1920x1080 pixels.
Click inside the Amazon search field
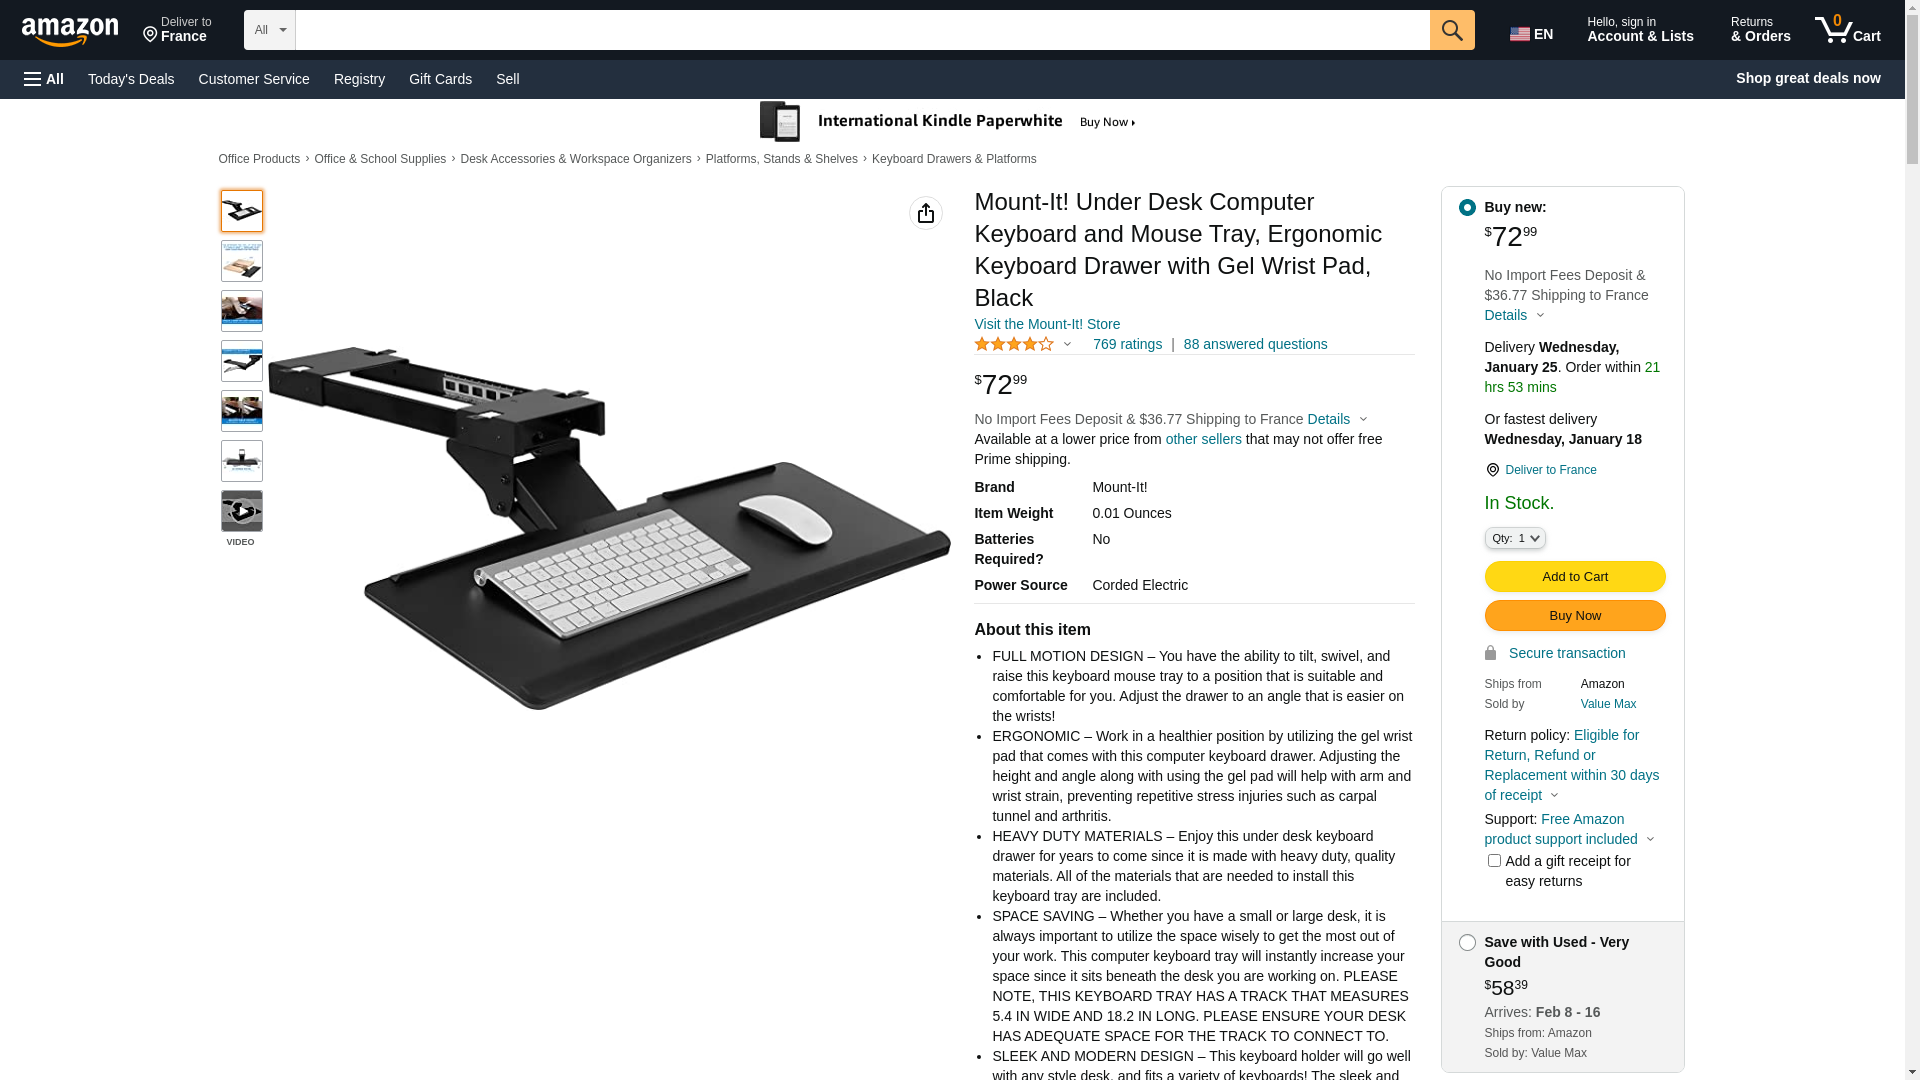(x=863, y=30)
